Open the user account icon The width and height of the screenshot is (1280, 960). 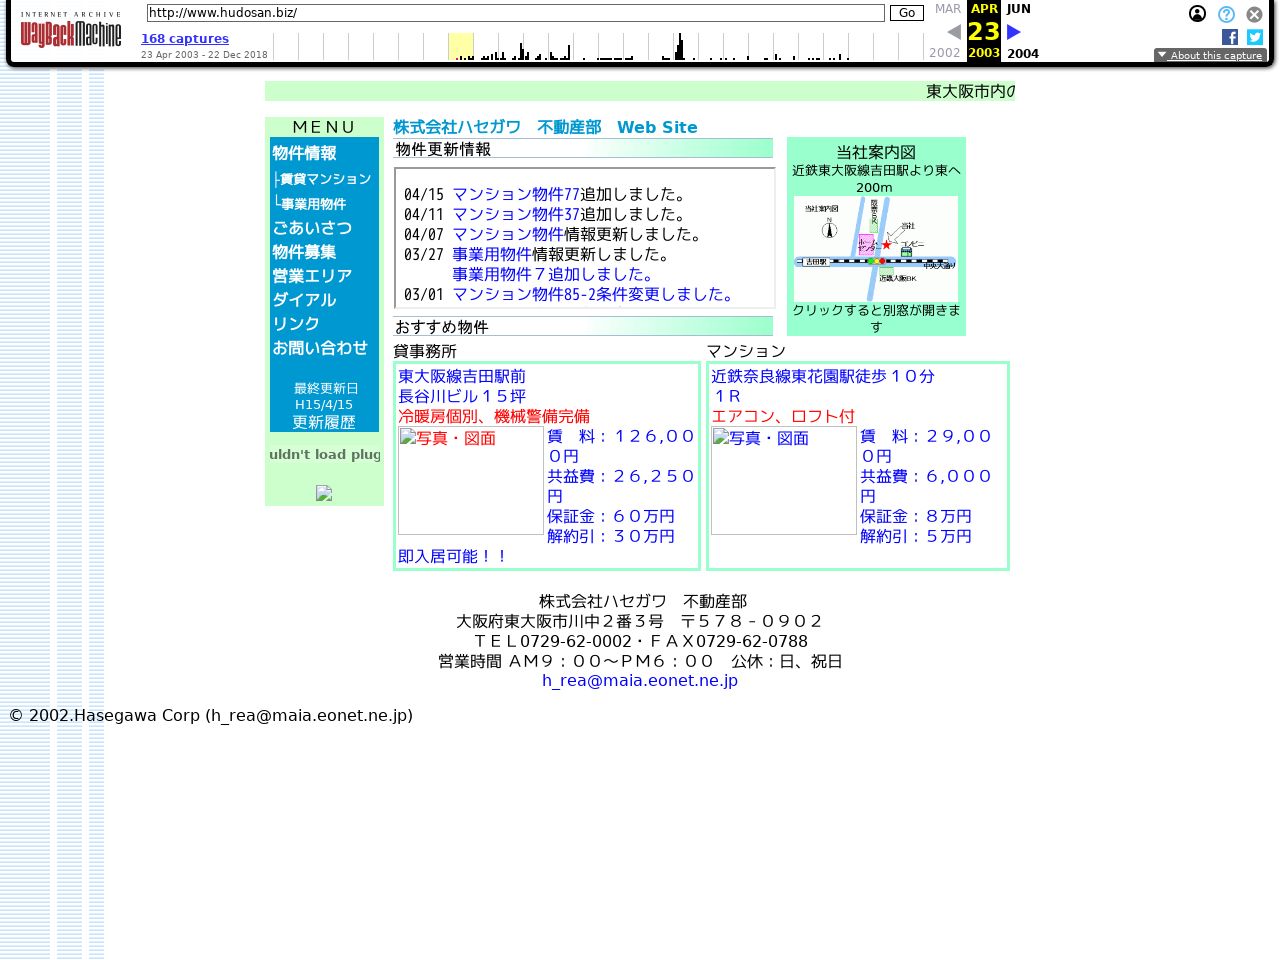pos(1197,14)
